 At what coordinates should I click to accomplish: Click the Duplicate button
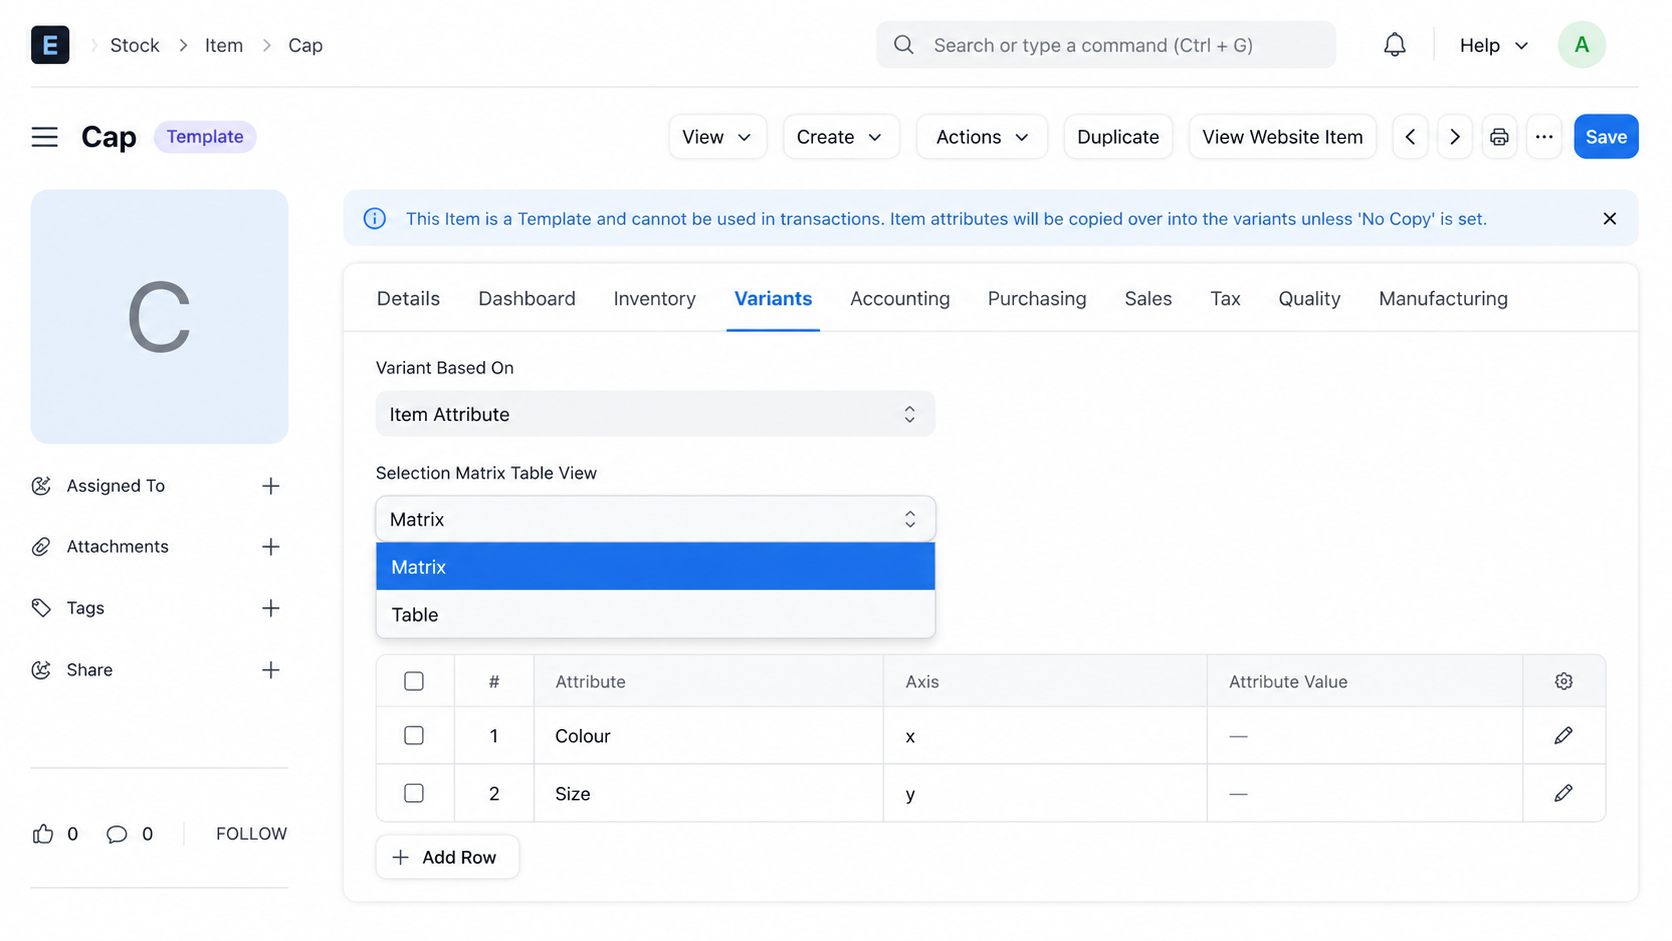pos(1118,137)
